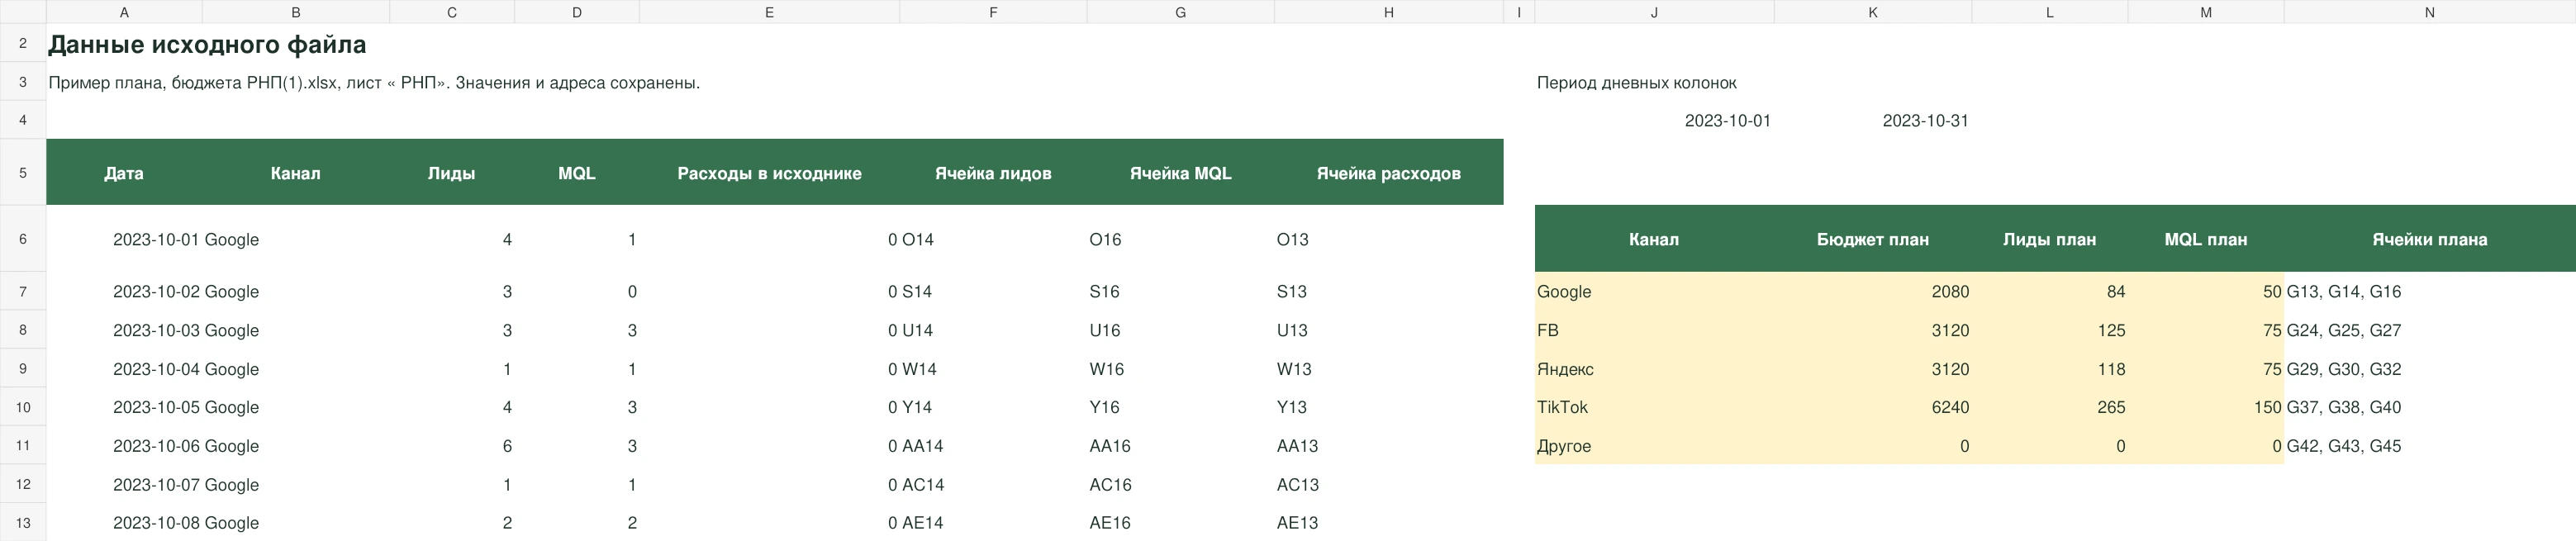Select the TikTok channel cell
Viewport: 2576px width, 541px height.
click(1654, 407)
